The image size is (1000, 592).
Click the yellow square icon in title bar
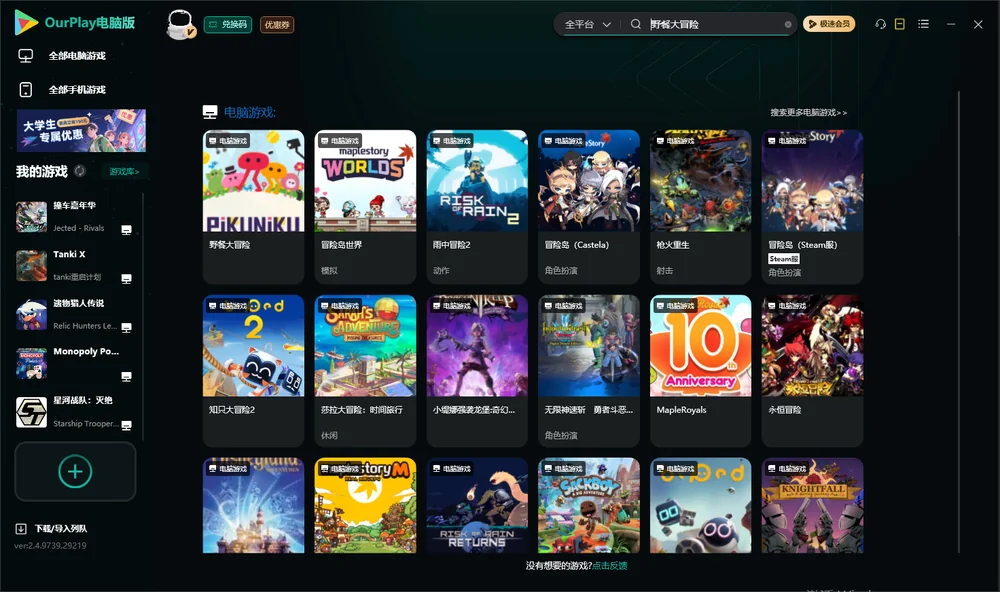coord(900,24)
